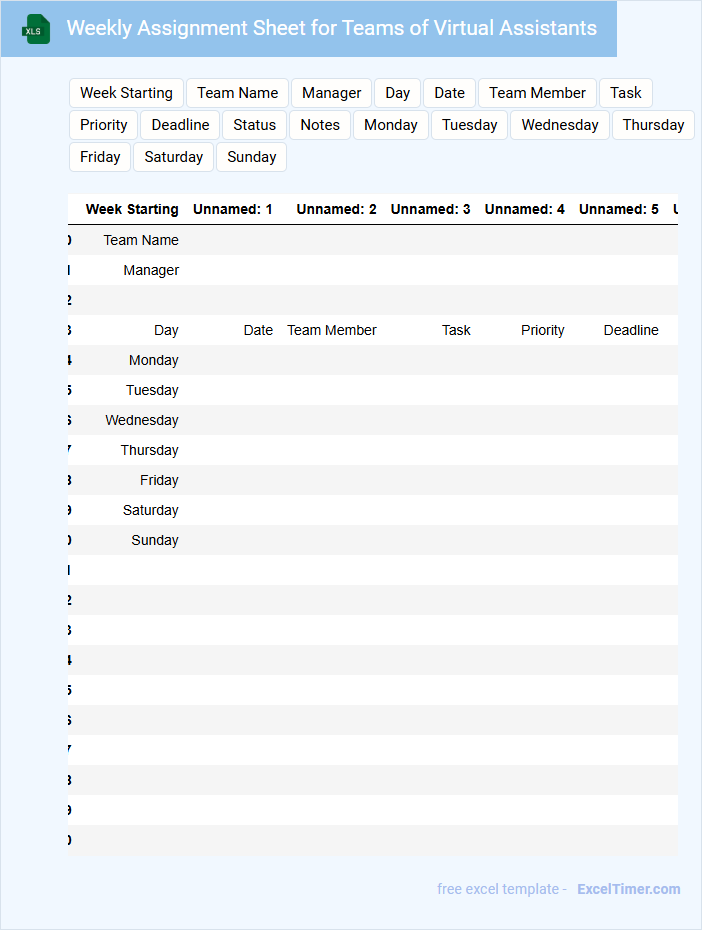This screenshot has width=702, height=930.
Task: Select the Date tag button
Action: [x=449, y=93]
